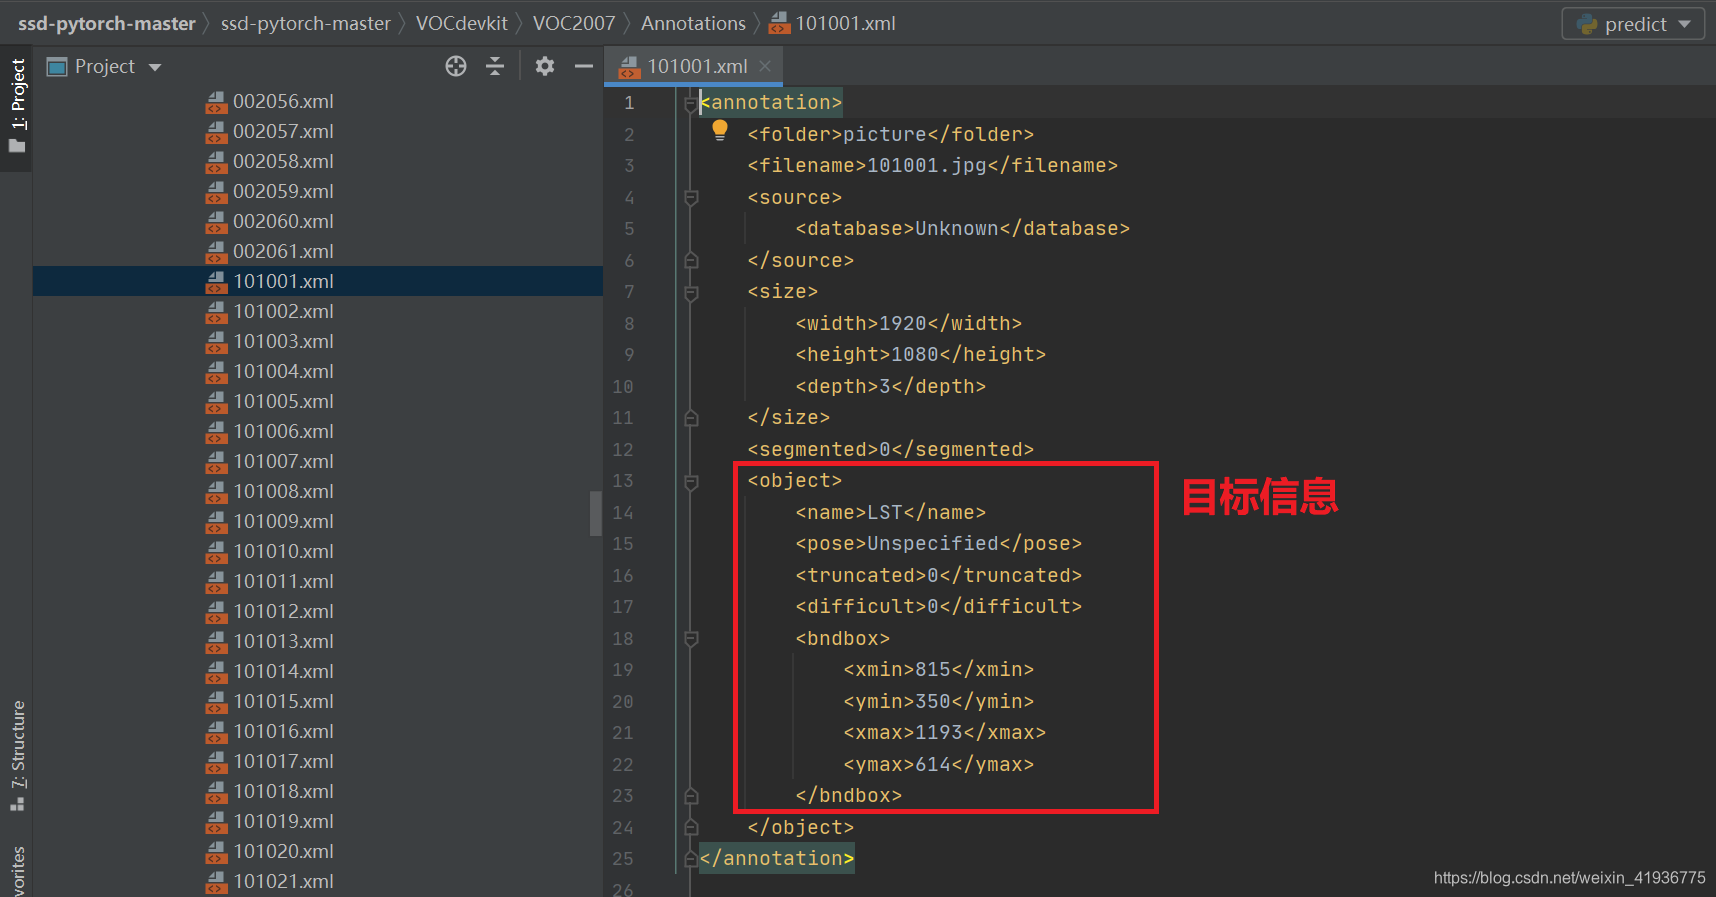Image resolution: width=1716 pixels, height=897 pixels.
Task: Click the Project tree scrollbar thumb
Action: (596, 513)
